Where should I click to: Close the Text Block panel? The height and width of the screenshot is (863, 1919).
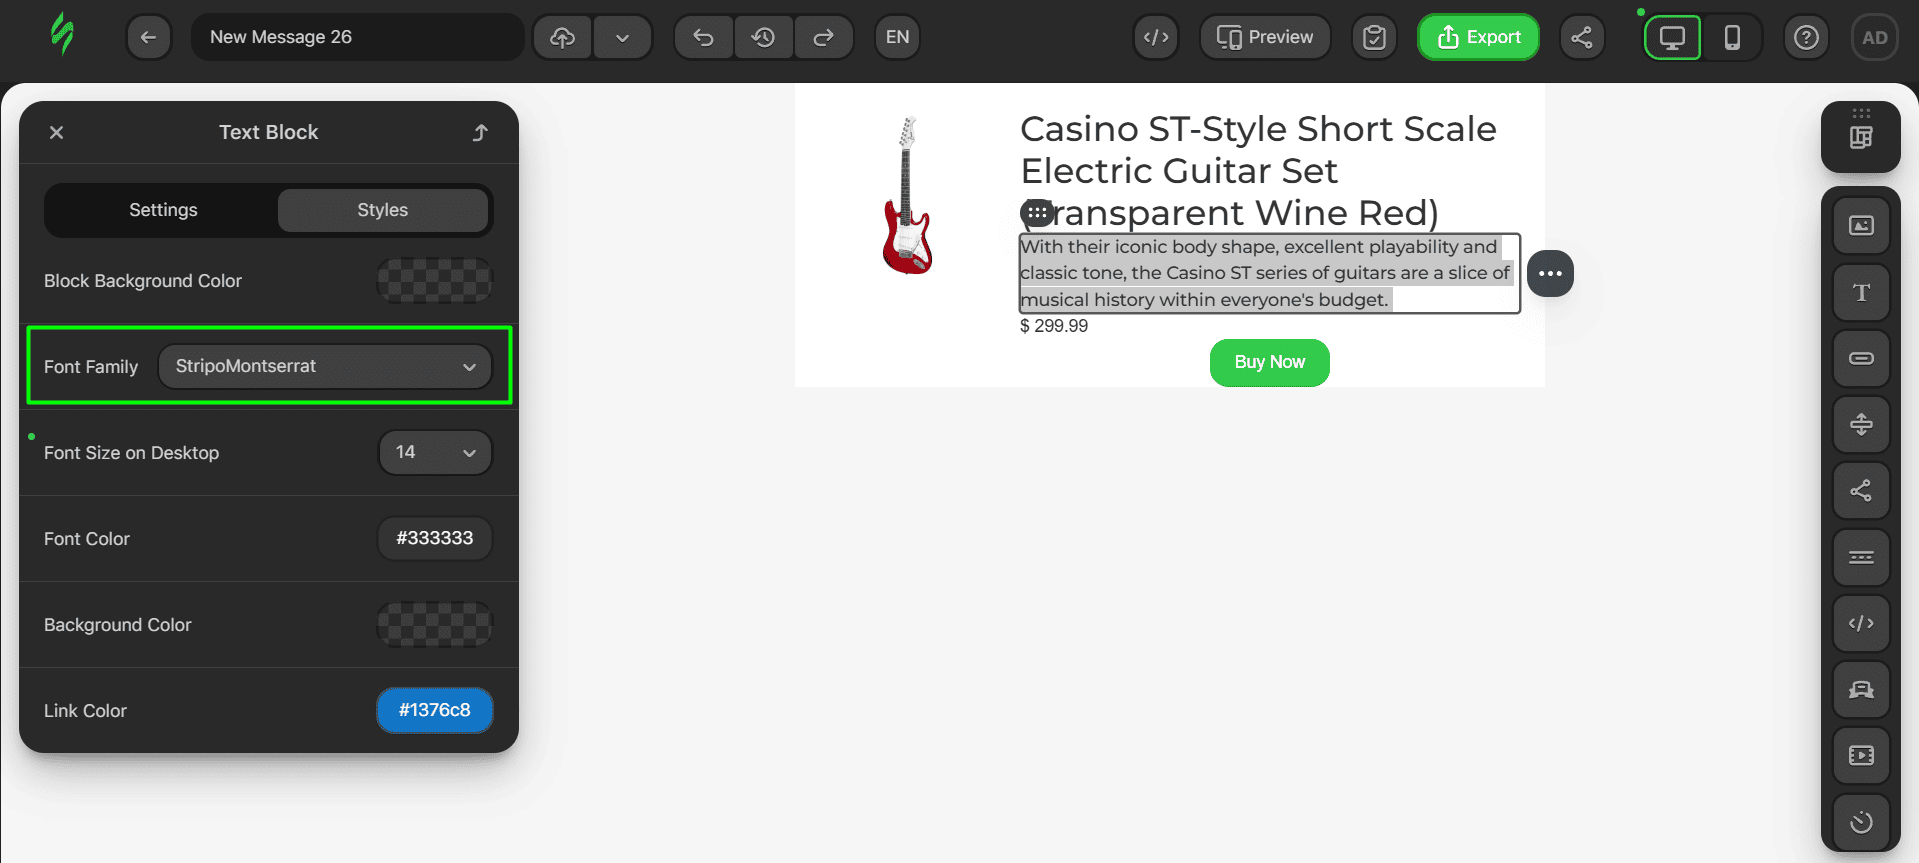point(57,132)
